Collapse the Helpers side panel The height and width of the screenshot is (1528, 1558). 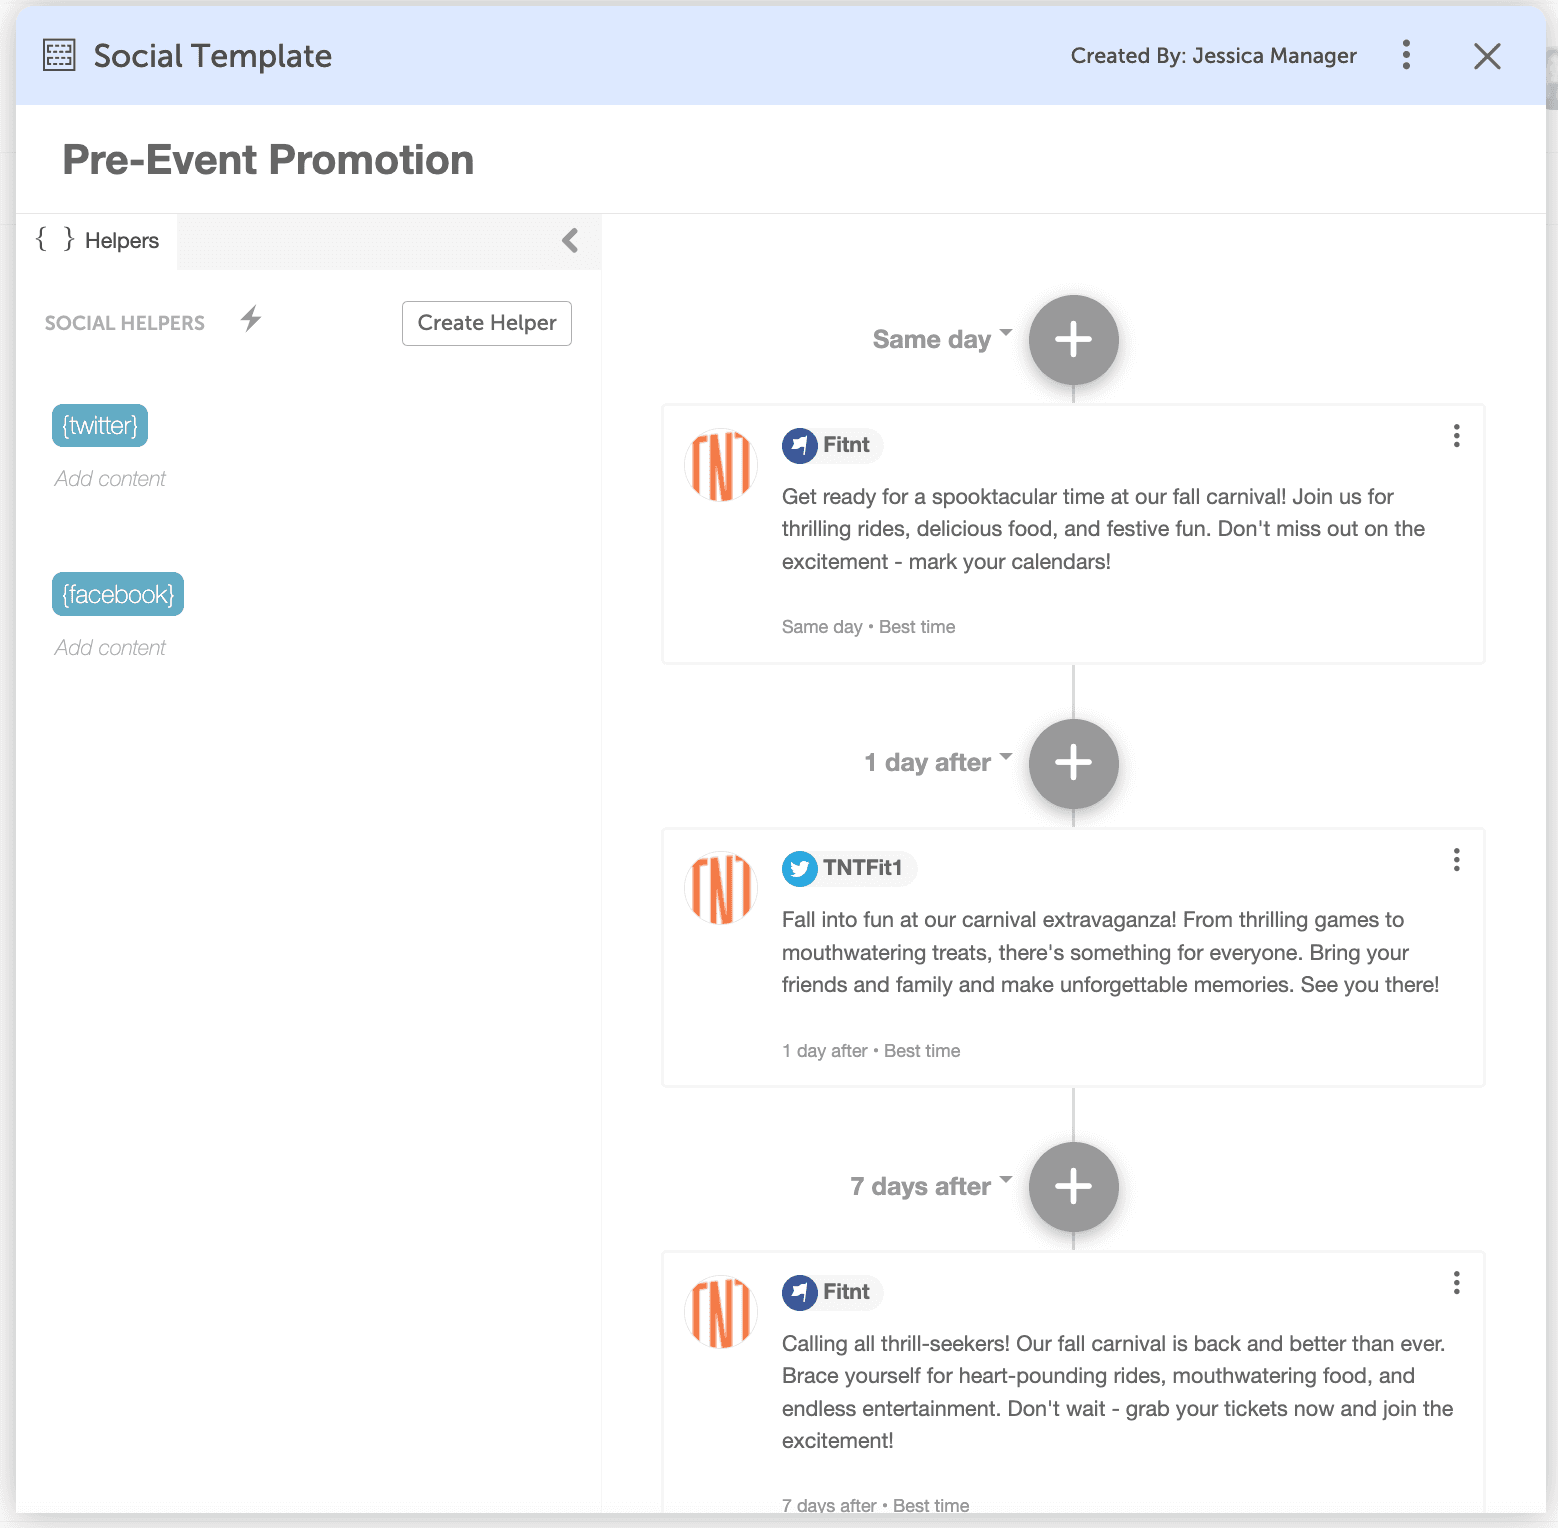570,240
